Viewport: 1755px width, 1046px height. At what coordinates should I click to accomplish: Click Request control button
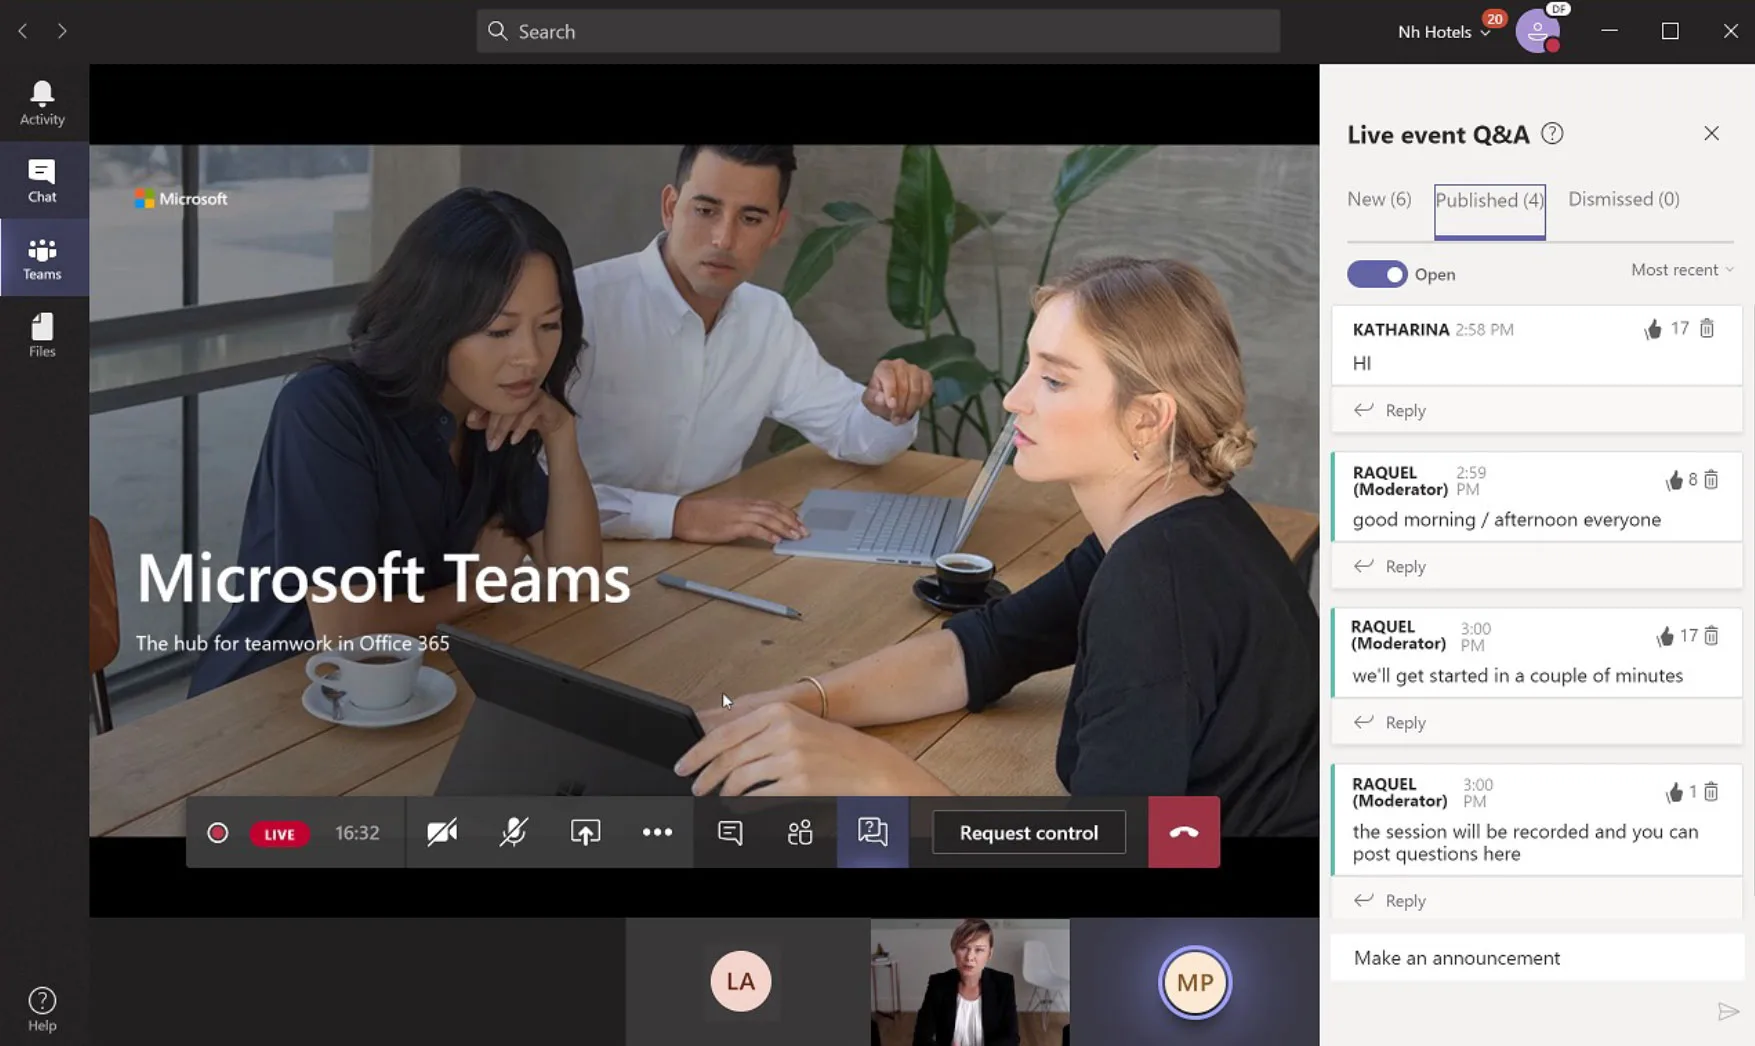pos(1029,832)
